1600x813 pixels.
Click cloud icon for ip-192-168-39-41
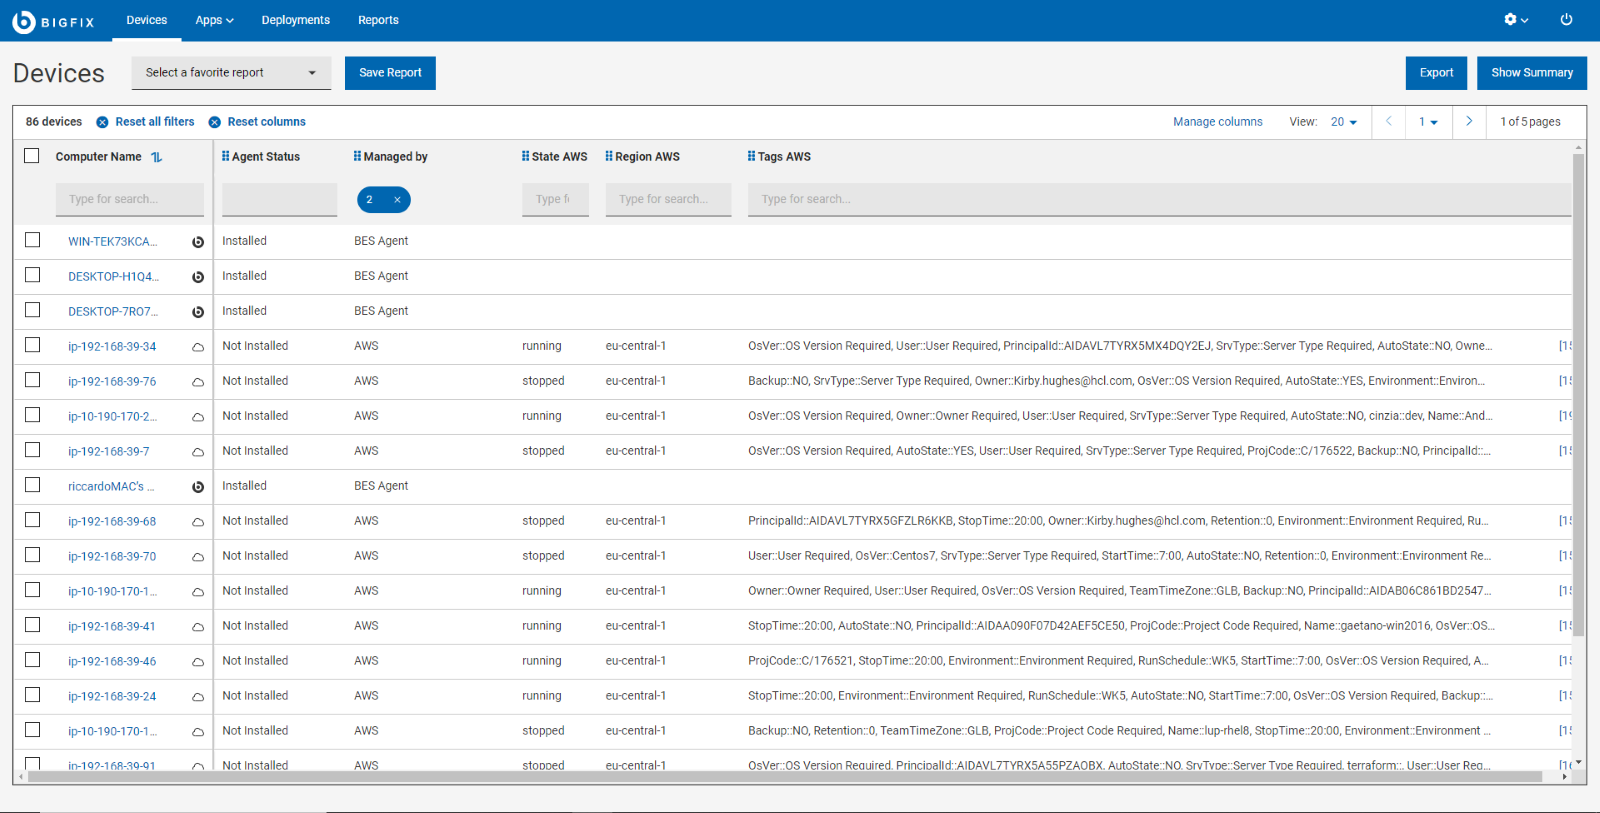[x=198, y=627]
